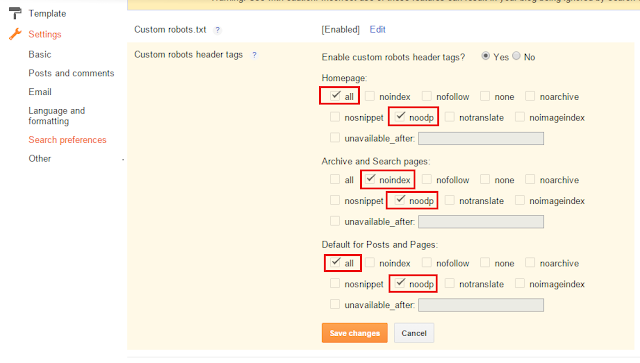The width and height of the screenshot is (640, 363).
Task: Toggle Posts and Pages noindex checkbox
Action: pos(370,263)
